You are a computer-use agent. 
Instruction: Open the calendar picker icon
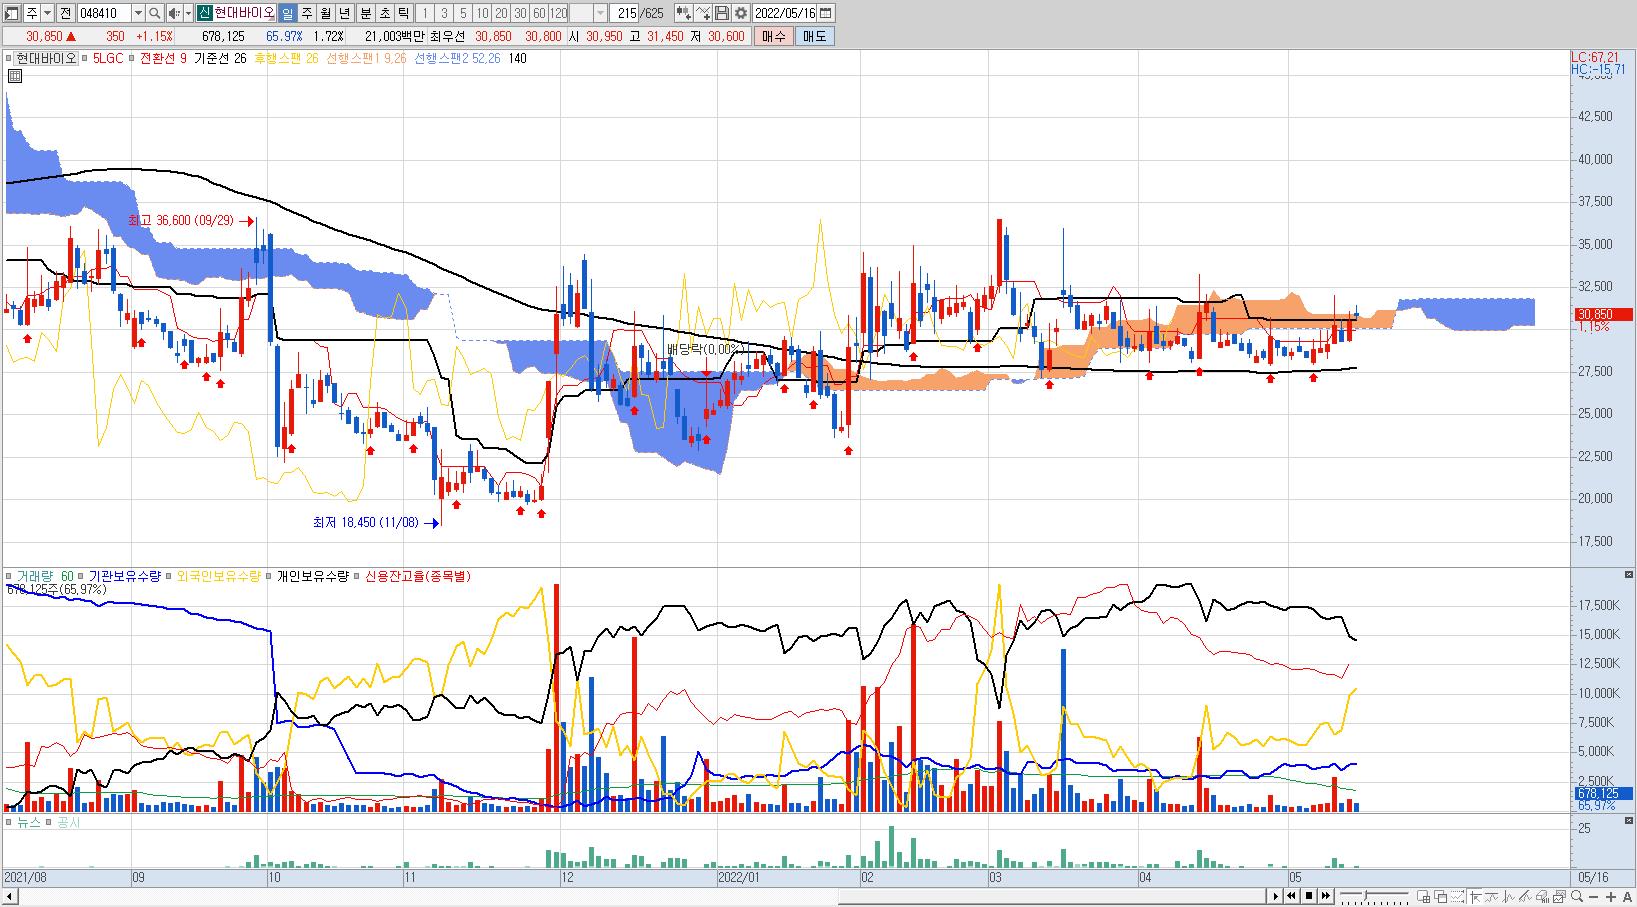(826, 13)
